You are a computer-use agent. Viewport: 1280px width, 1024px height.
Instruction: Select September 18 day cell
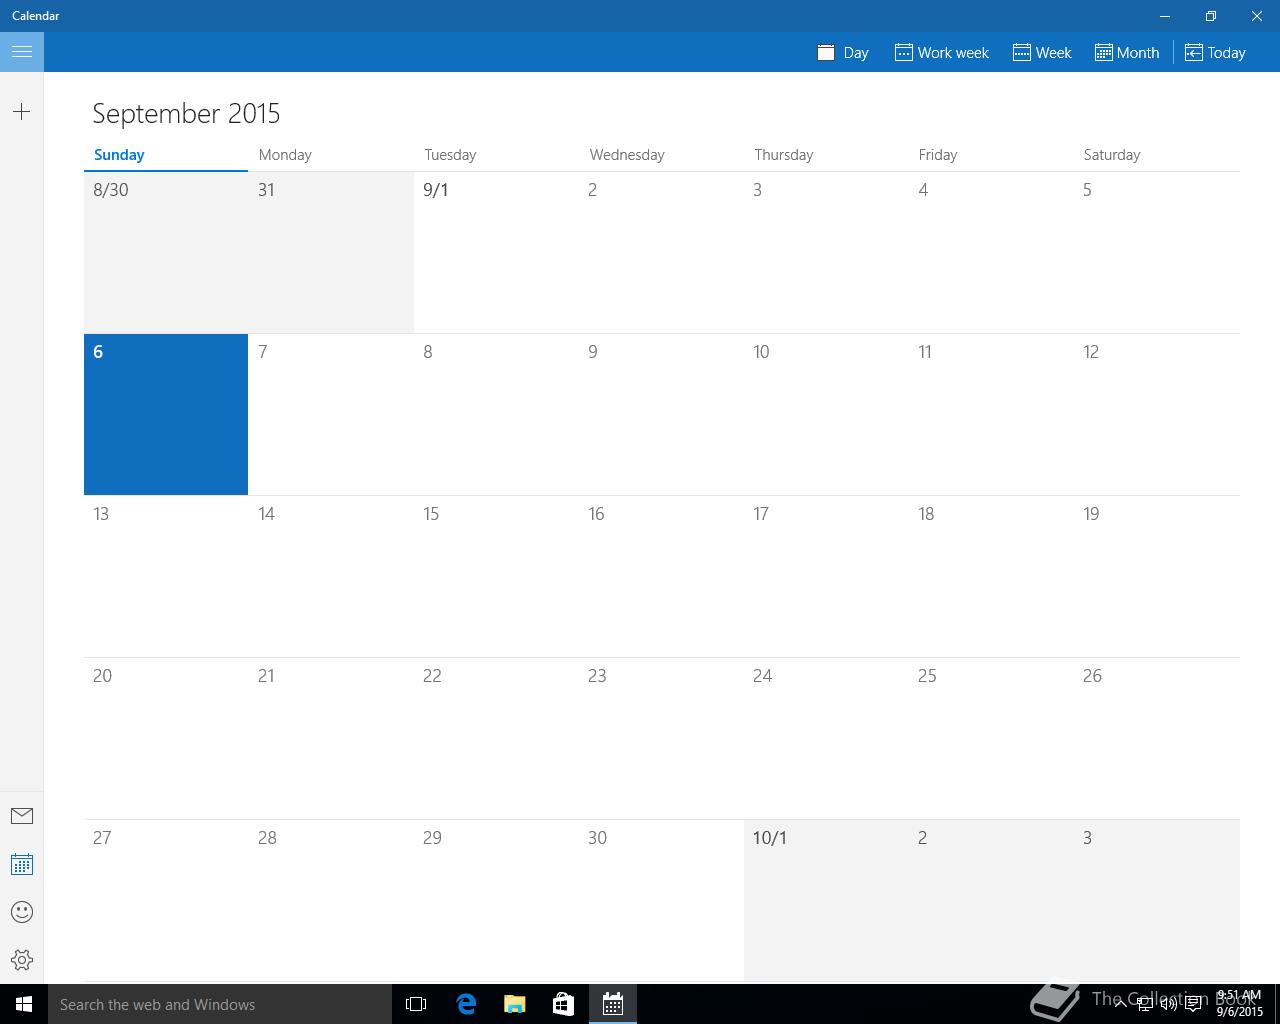992,577
